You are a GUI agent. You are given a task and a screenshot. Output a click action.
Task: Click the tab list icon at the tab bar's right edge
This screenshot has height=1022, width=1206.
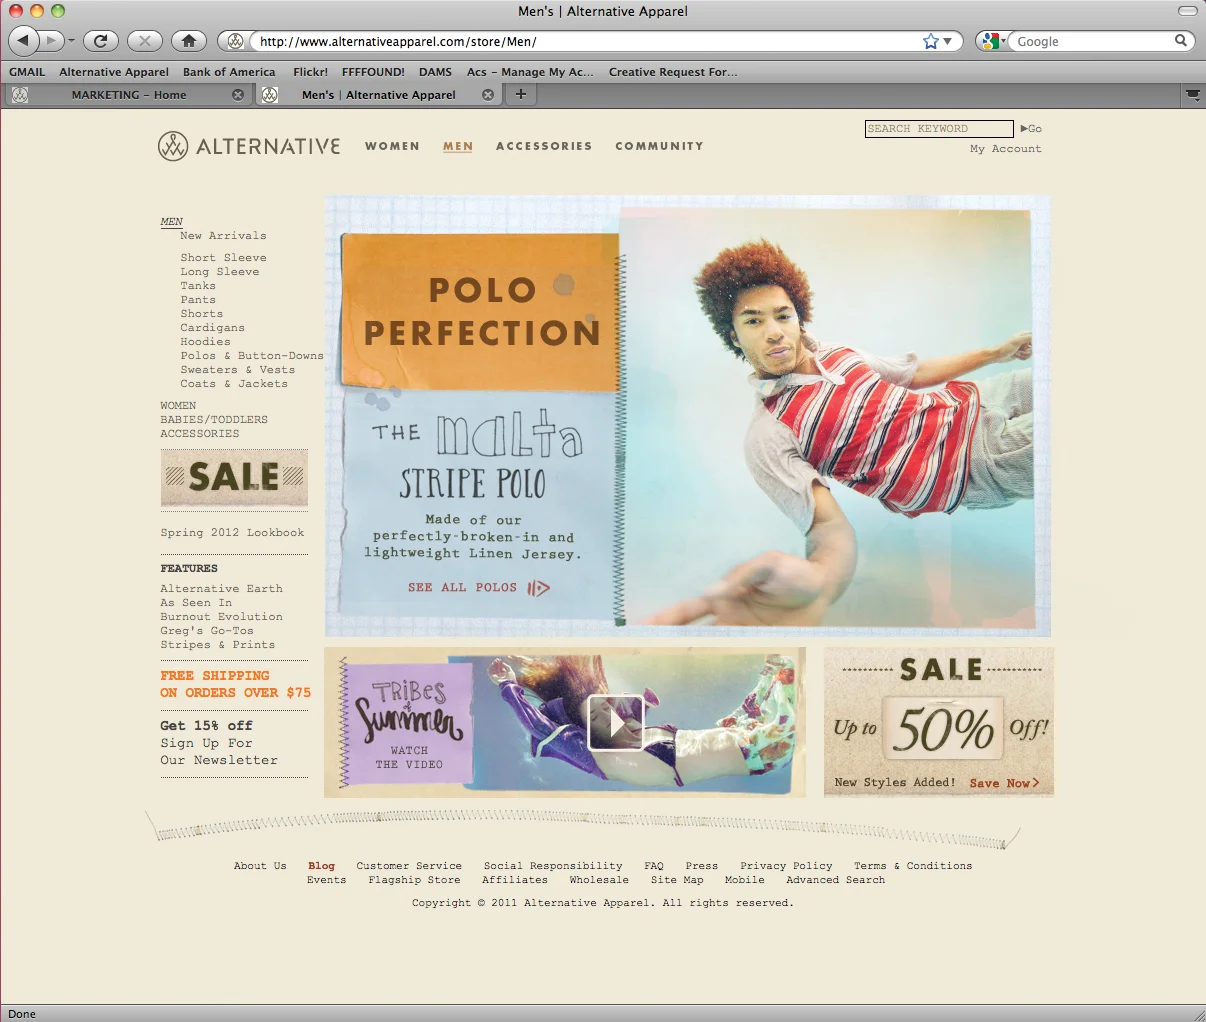coord(1192,94)
